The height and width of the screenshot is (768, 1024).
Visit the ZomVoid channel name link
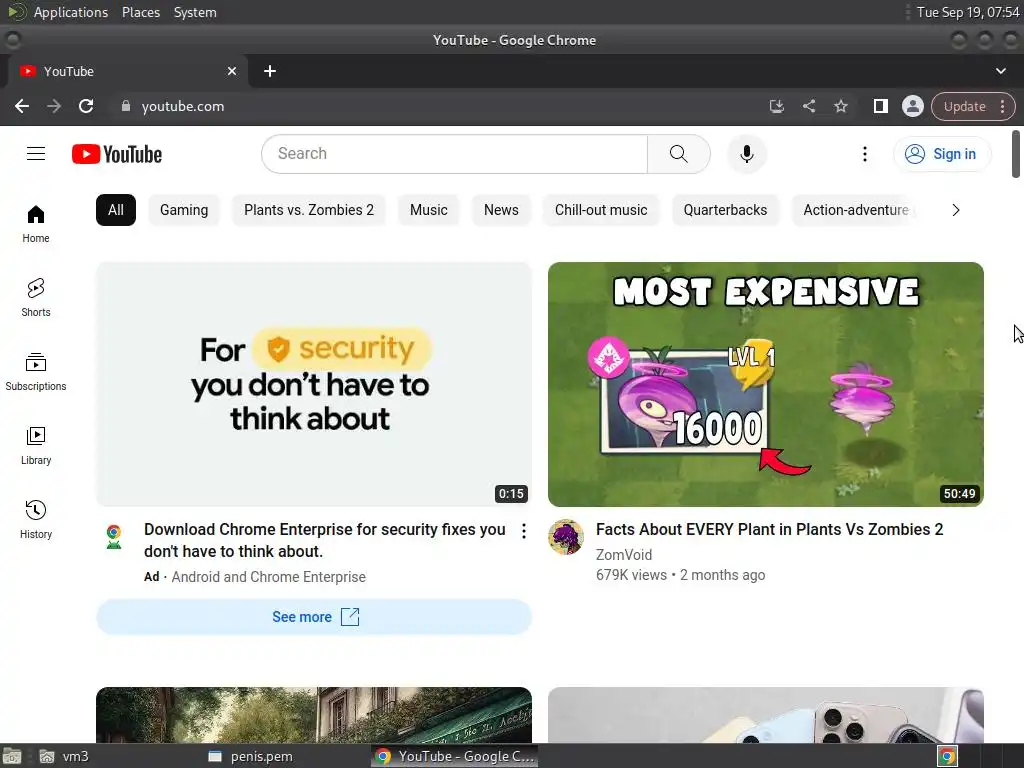pos(624,554)
